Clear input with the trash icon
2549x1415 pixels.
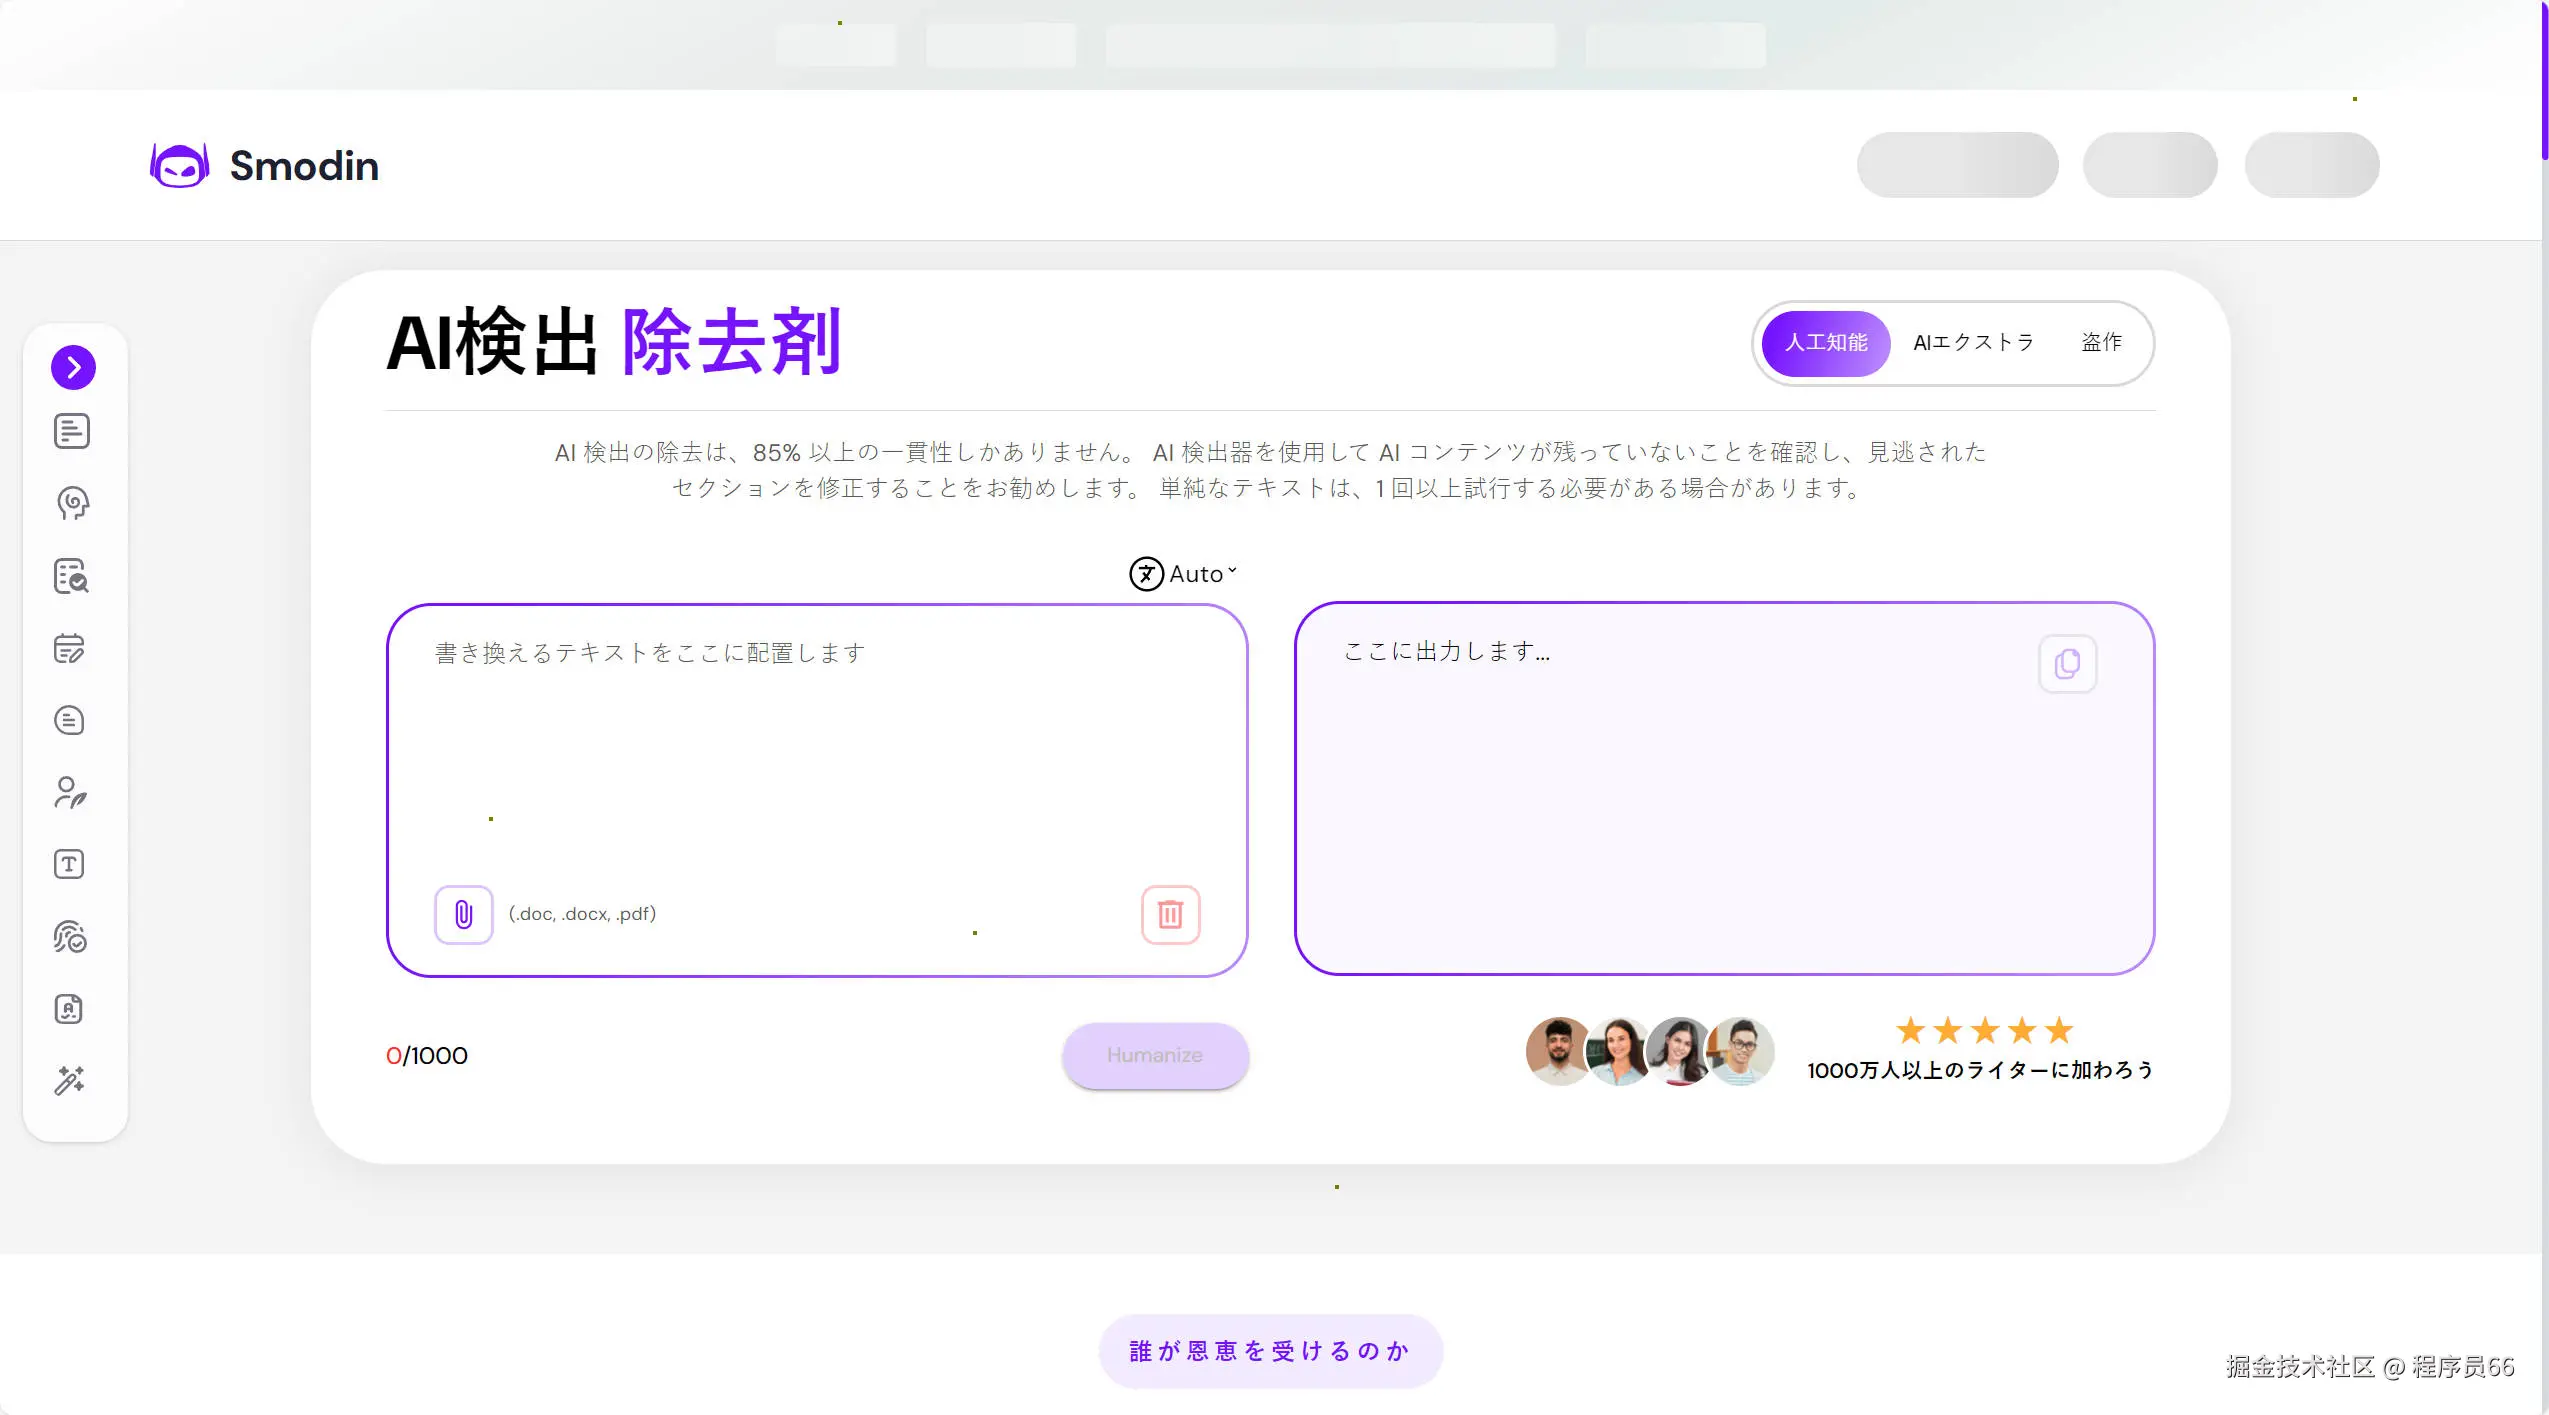[x=1170, y=914]
